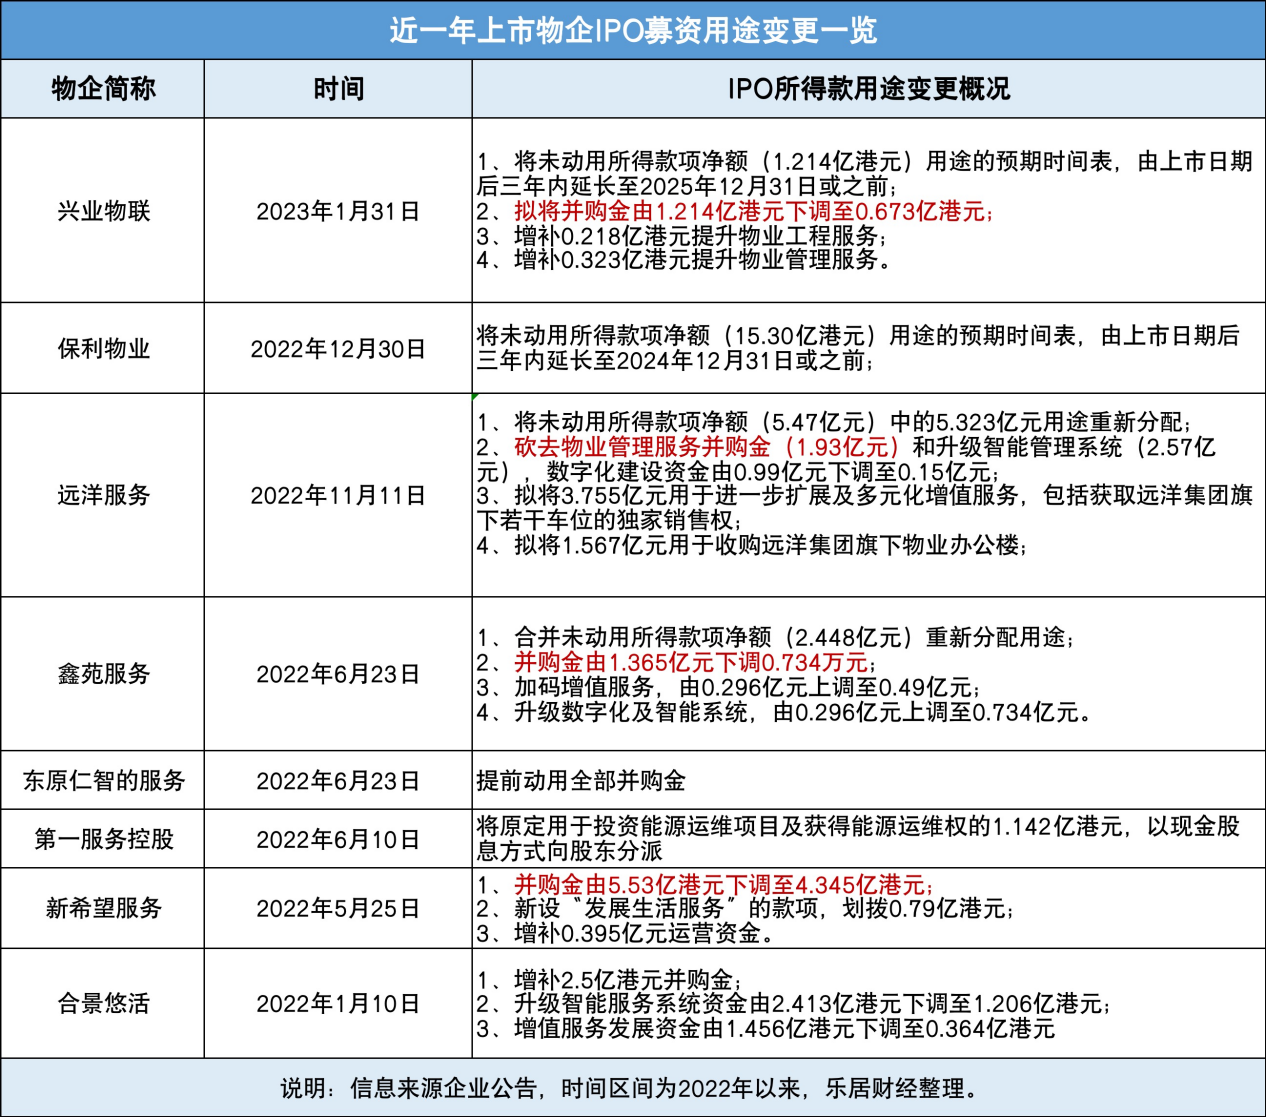The width and height of the screenshot is (1266, 1117).
Task: Select the 物企简称 column header
Action: pyautogui.click(x=103, y=89)
